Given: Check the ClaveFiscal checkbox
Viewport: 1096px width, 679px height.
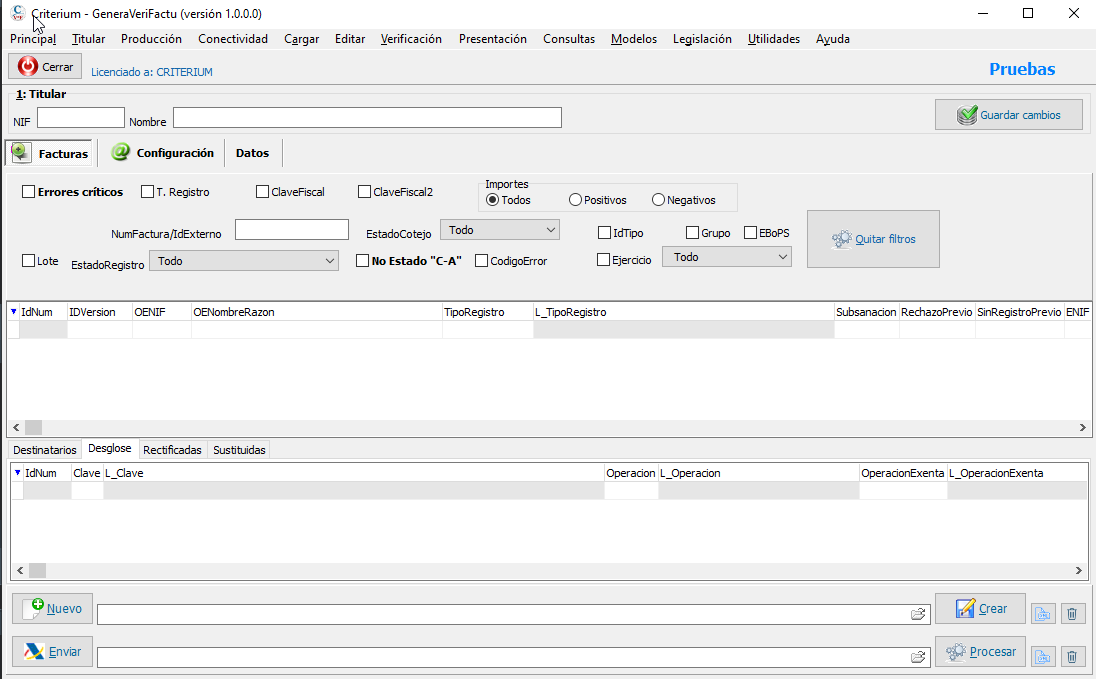Looking at the screenshot, I should click(x=262, y=192).
